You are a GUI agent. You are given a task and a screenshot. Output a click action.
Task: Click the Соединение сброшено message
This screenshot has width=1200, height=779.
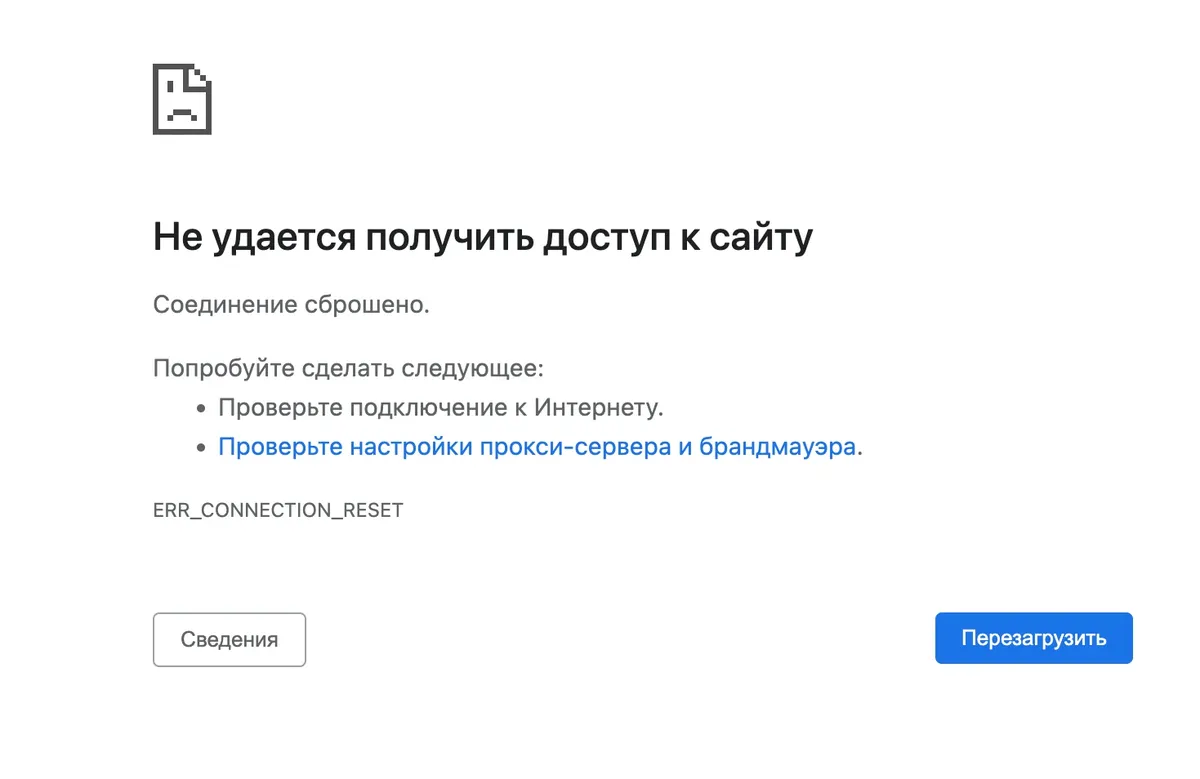tap(291, 304)
